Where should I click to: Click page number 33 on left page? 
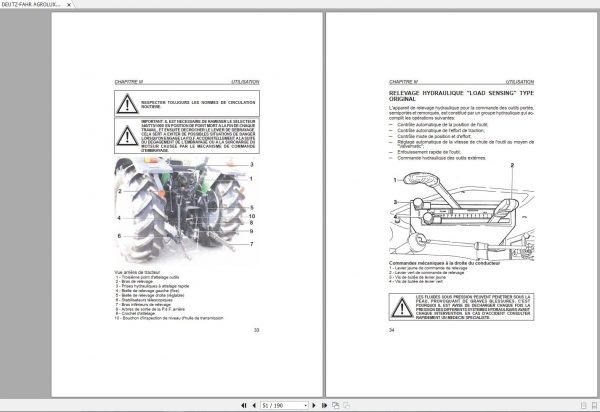(256, 330)
